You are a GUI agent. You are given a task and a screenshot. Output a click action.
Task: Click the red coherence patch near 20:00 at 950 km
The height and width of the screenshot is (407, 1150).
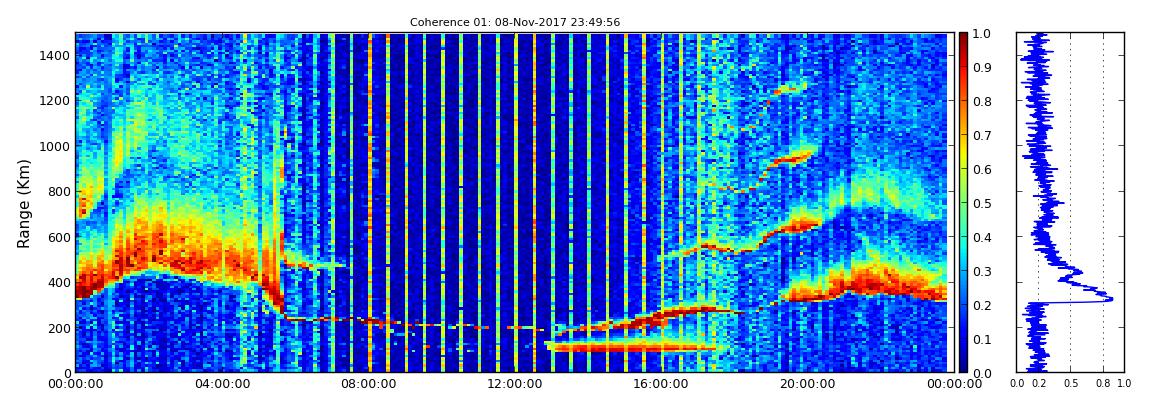click(794, 157)
